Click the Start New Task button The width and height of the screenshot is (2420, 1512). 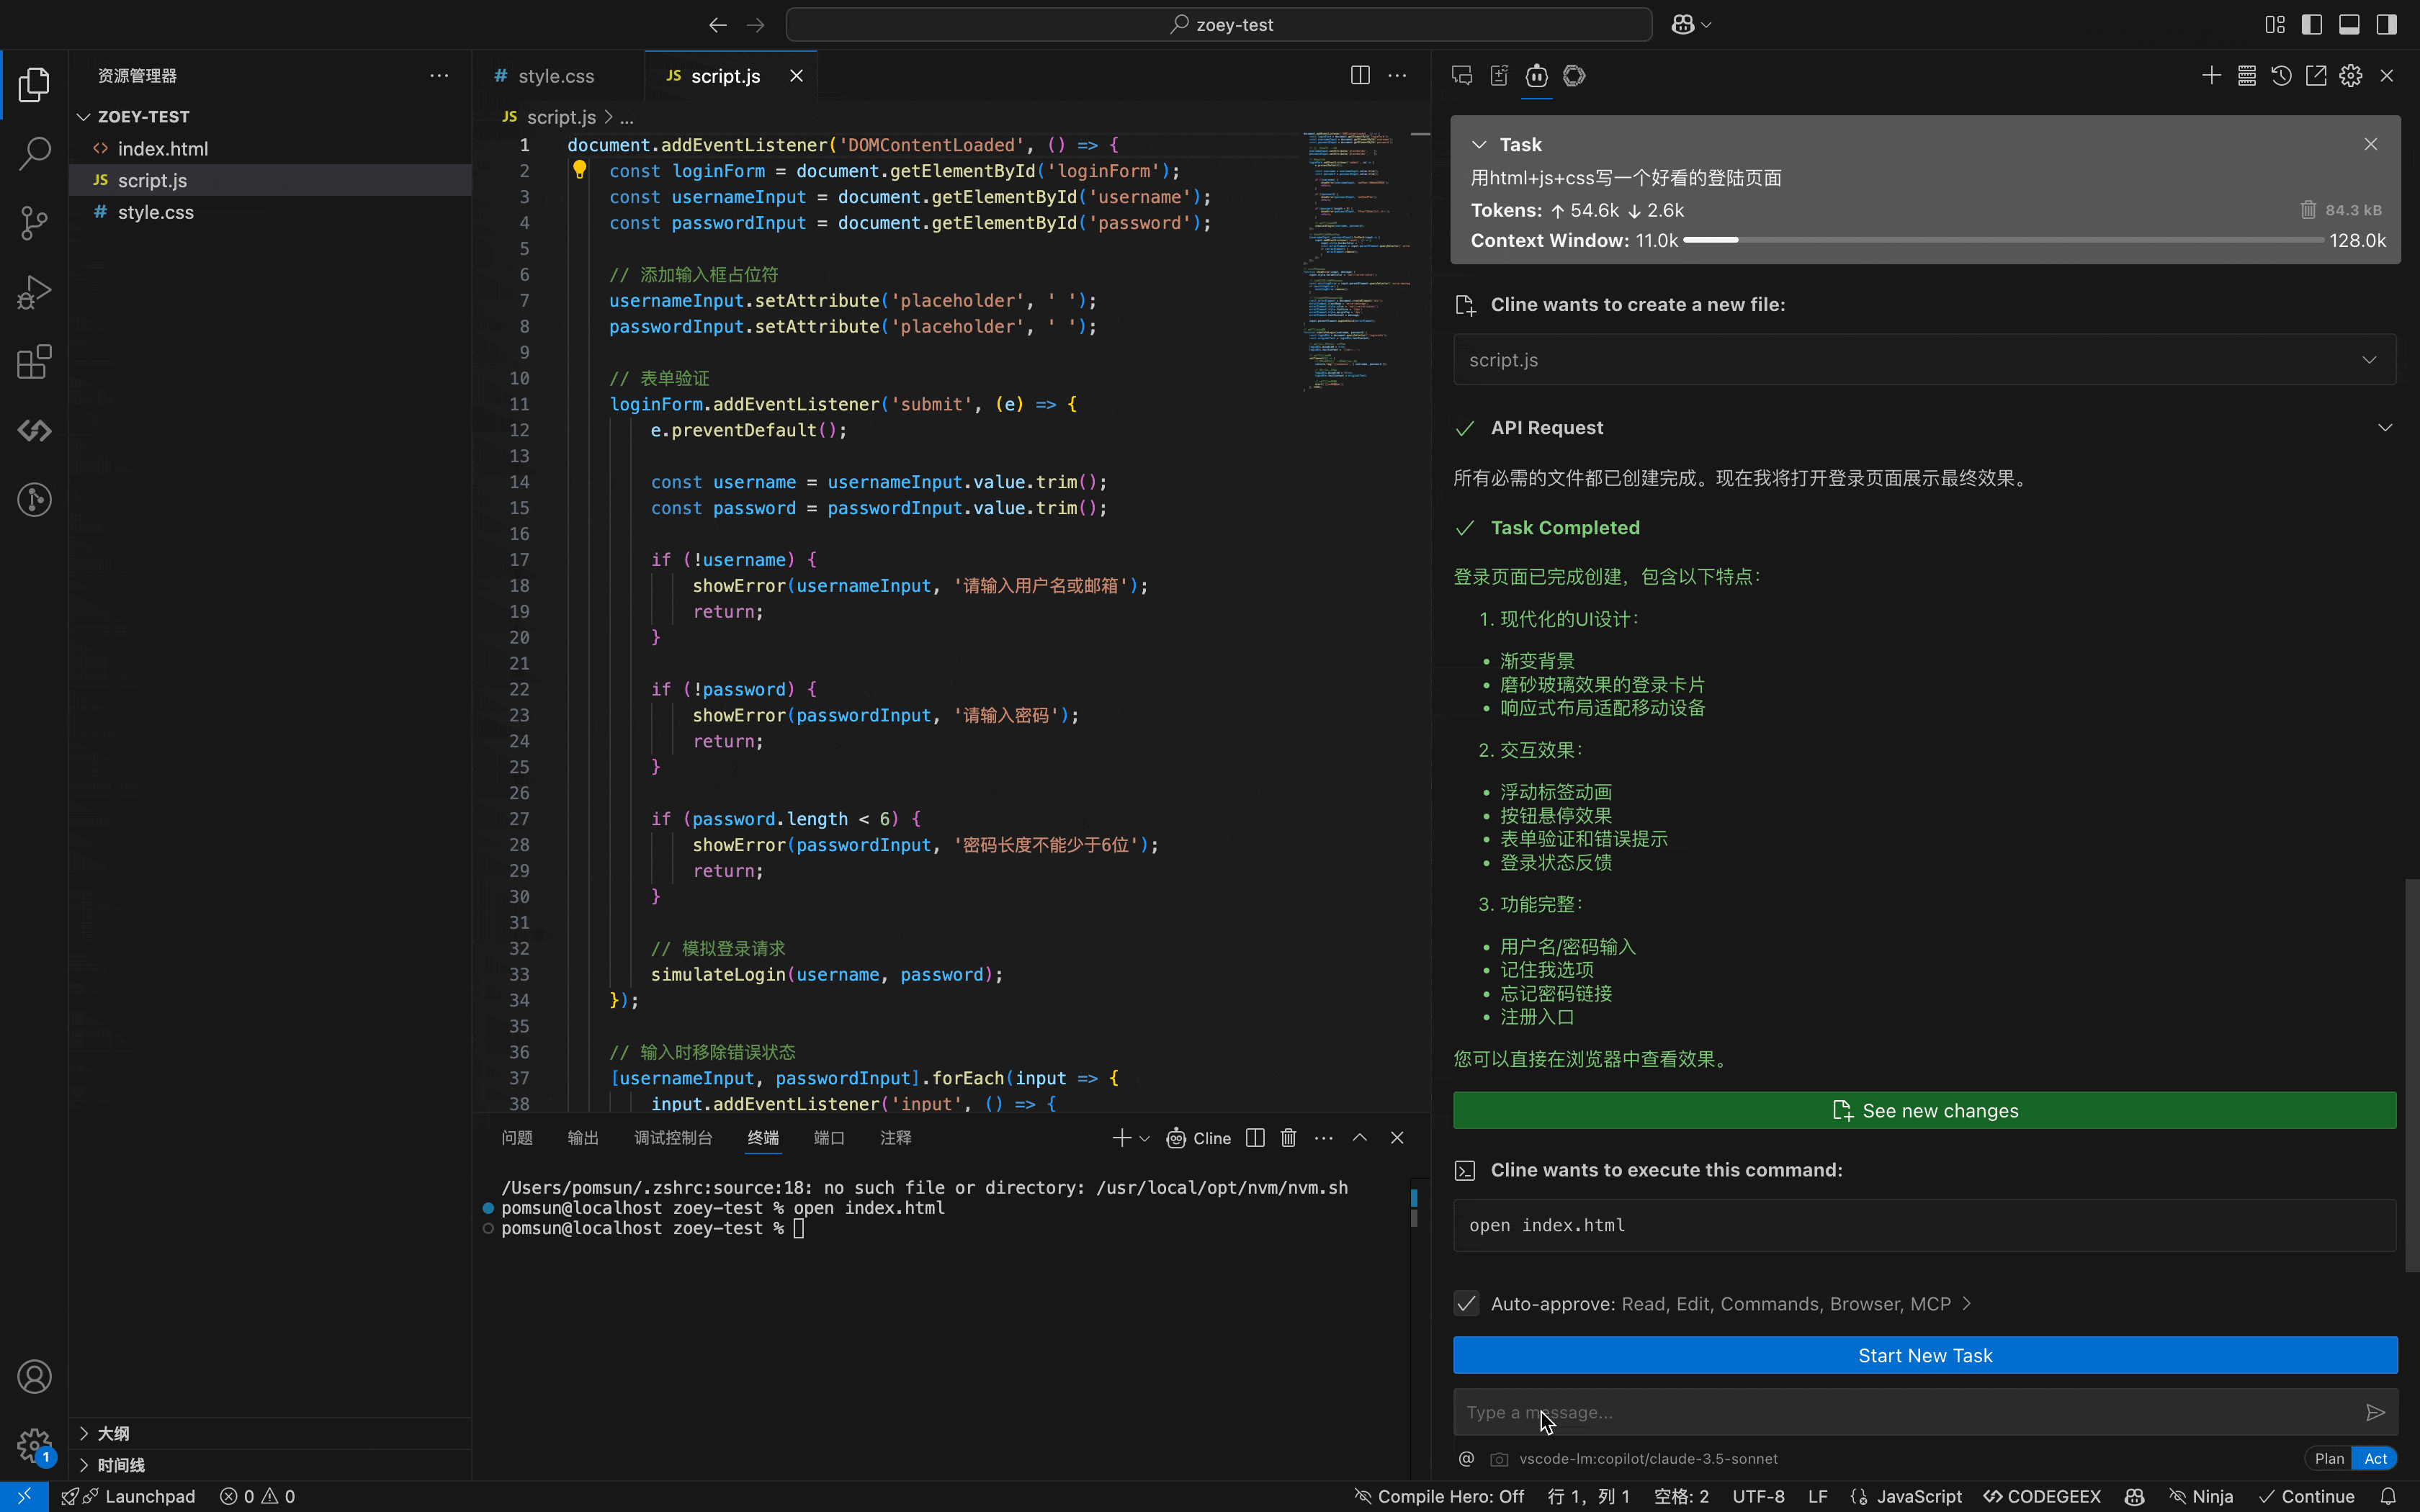point(1924,1355)
